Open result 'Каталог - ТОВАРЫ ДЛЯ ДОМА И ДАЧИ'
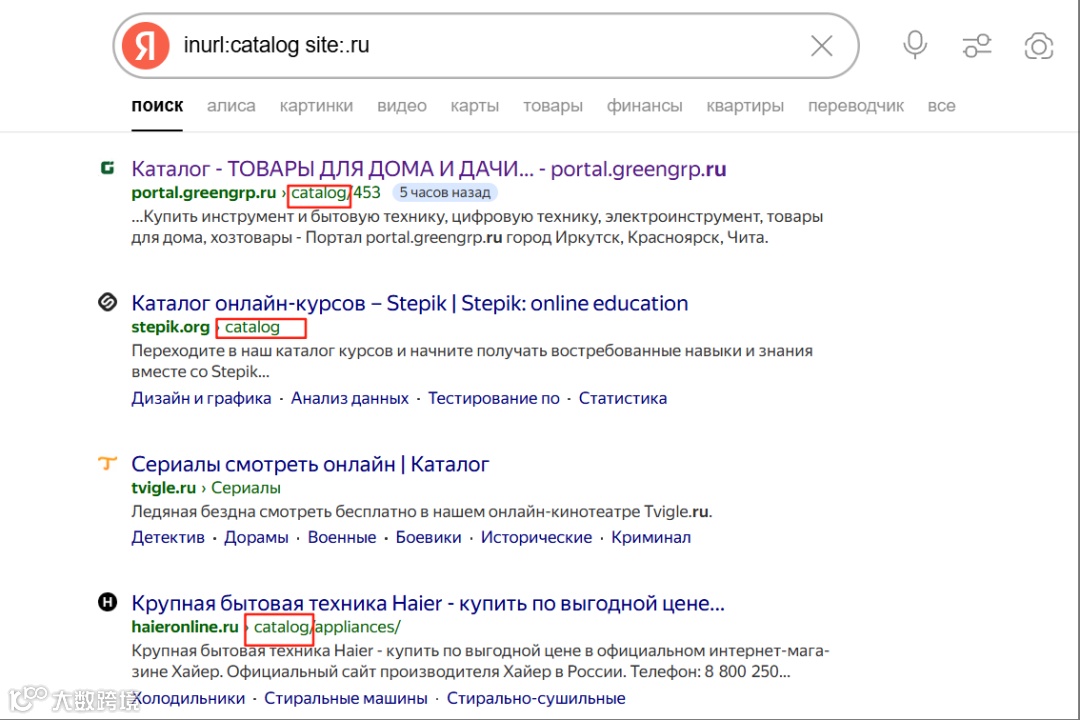Image resolution: width=1080 pixels, height=720 pixels. click(428, 169)
